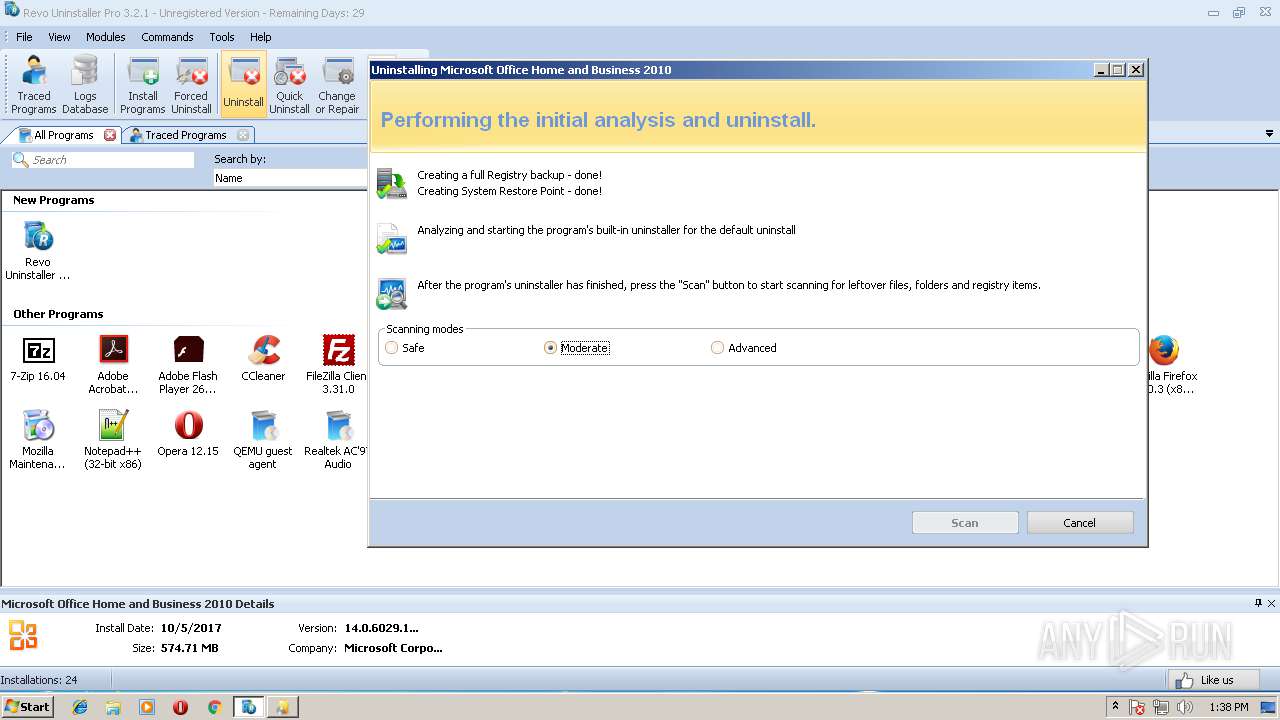Click the Windows Start button
Screen dimensions: 1280x720
(x=28, y=707)
